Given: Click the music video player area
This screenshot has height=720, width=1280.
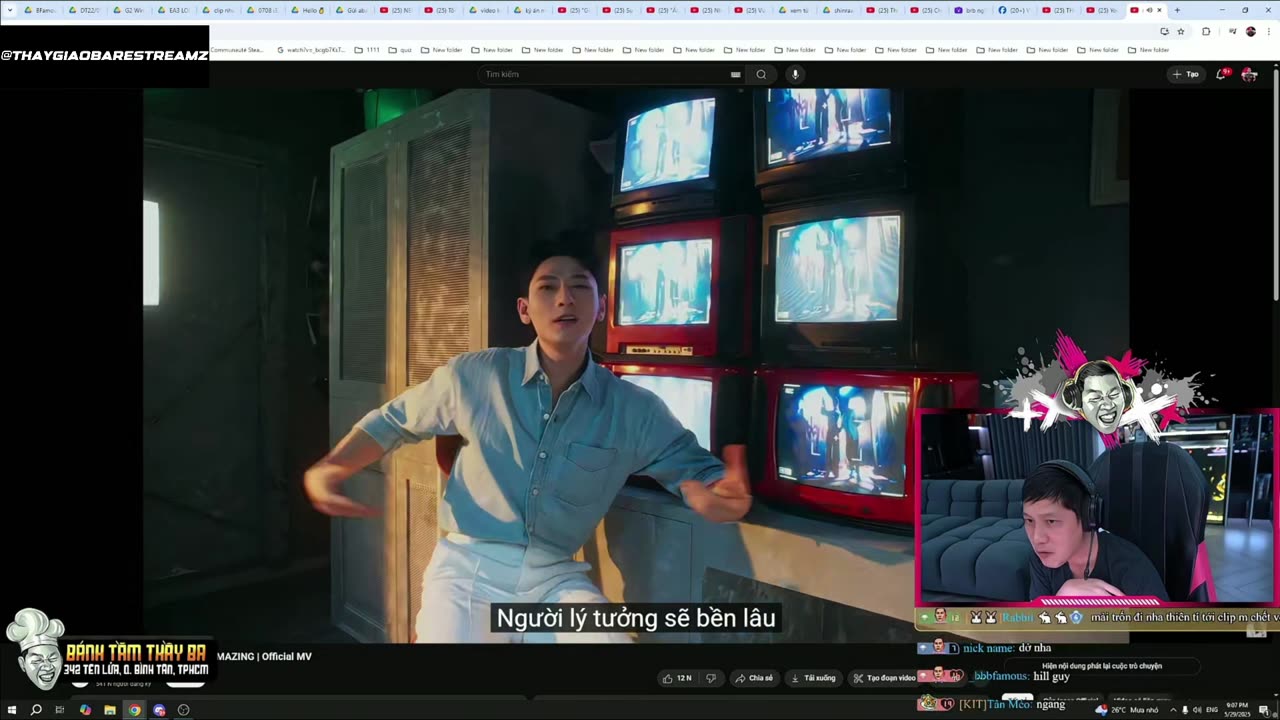Looking at the screenshot, I should pyautogui.click(x=636, y=365).
